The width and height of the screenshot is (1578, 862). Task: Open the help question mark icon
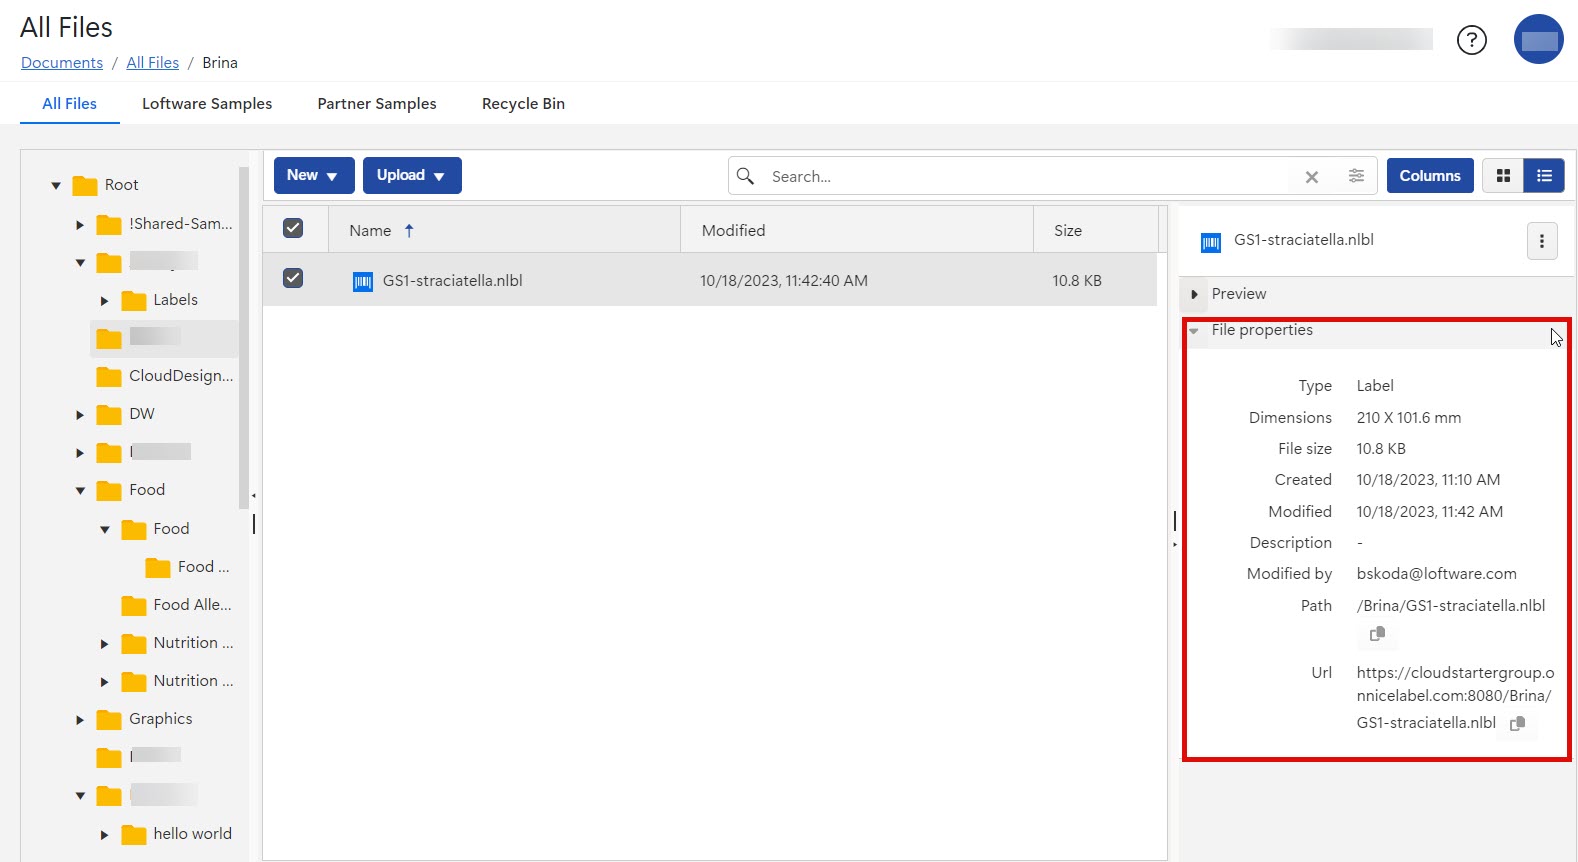point(1471,40)
